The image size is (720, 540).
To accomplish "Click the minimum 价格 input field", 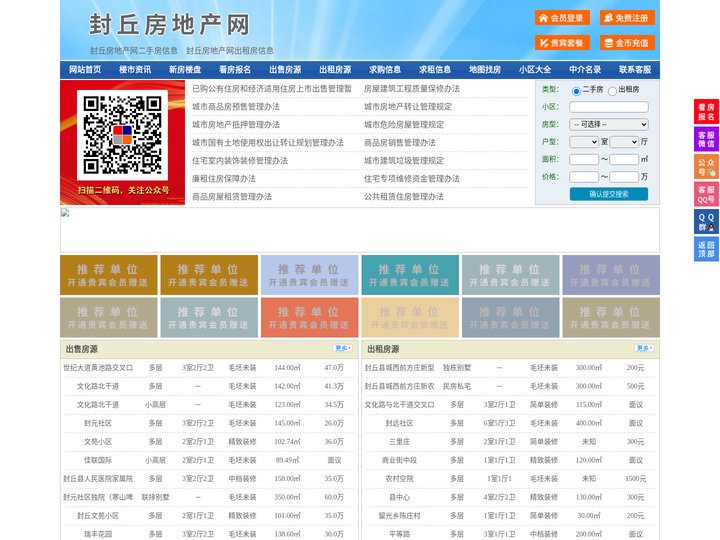I will point(584,177).
